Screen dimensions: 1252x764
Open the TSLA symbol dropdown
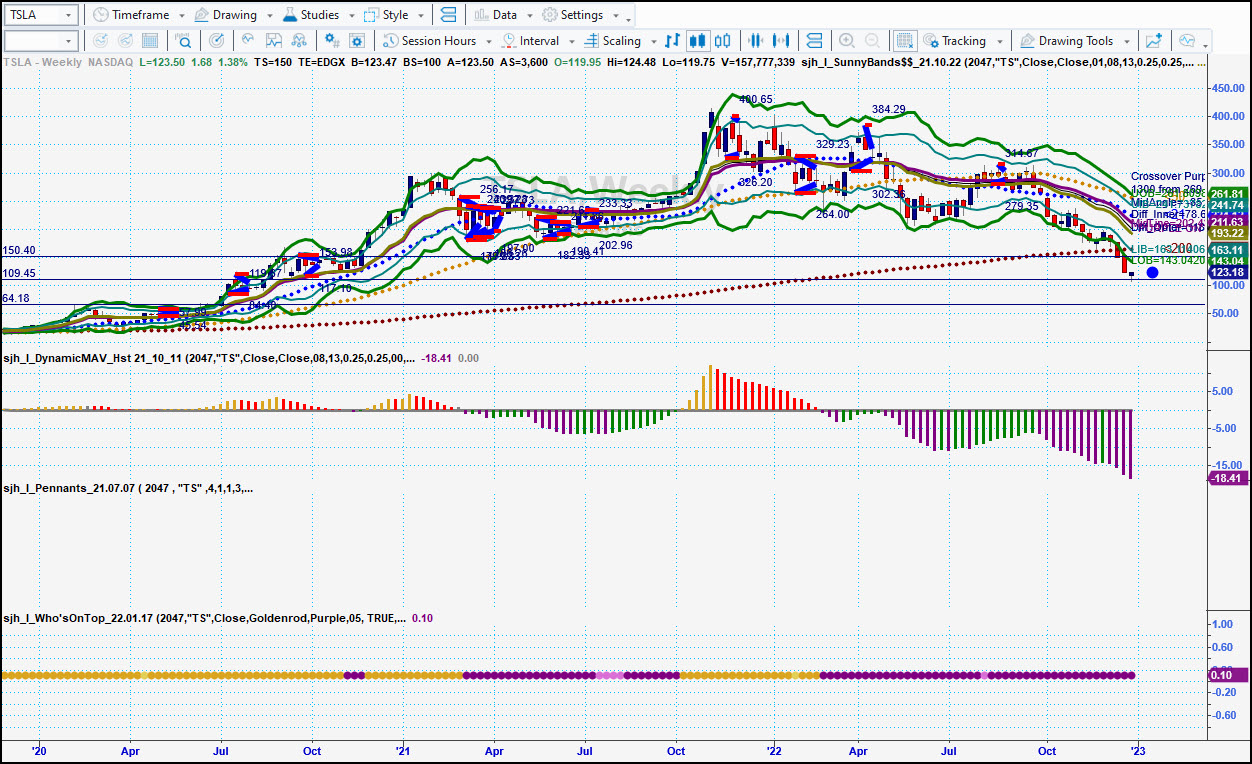[x=68, y=15]
